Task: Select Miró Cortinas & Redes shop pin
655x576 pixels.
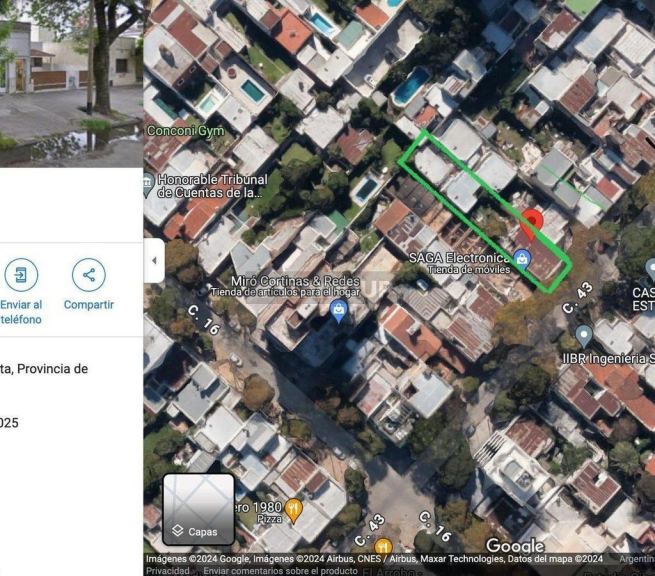Action: pos(339,311)
